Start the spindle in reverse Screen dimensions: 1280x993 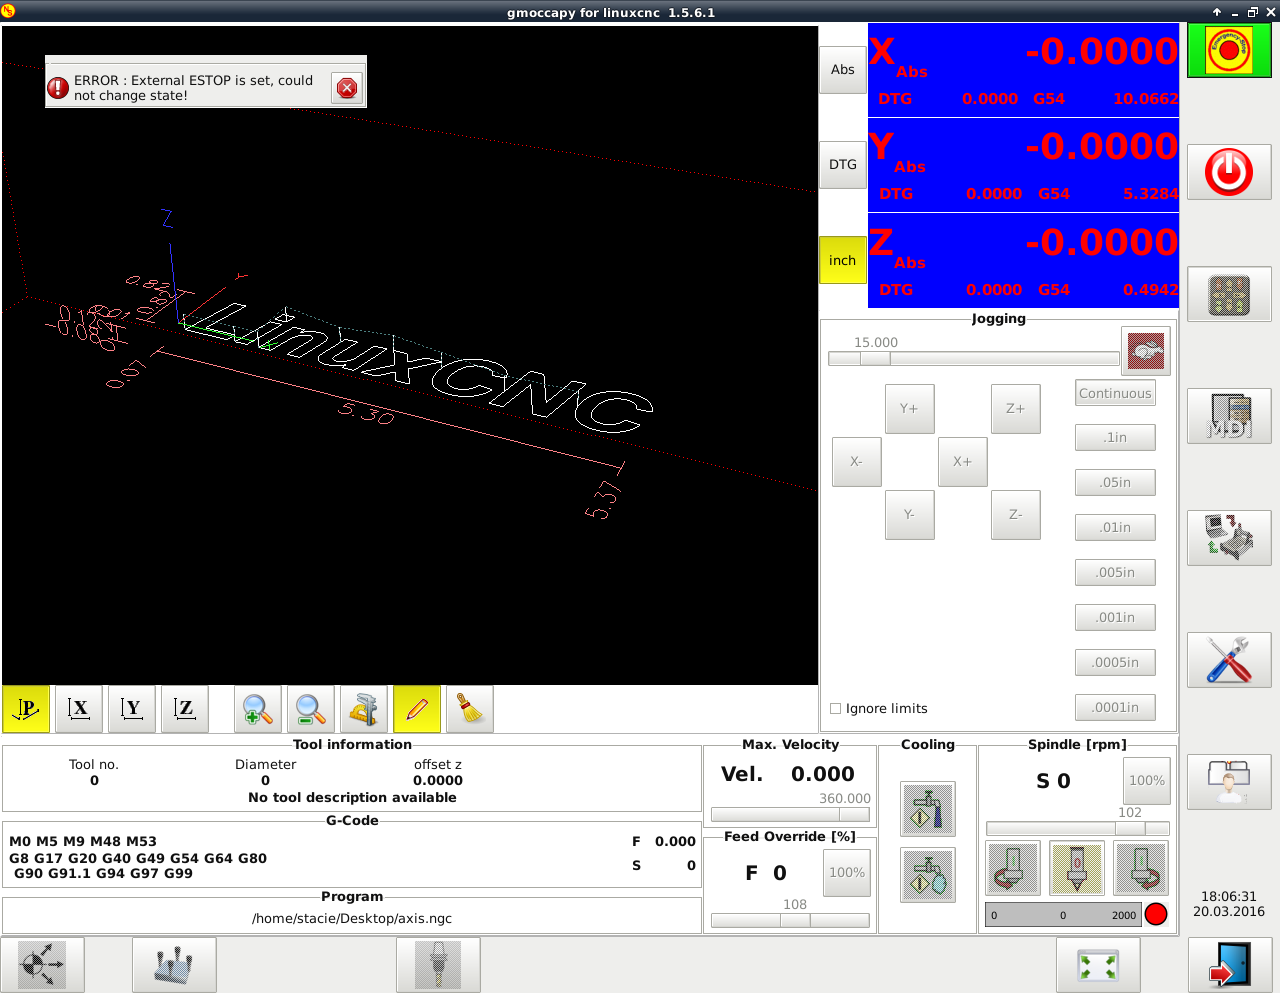(1013, 868)
